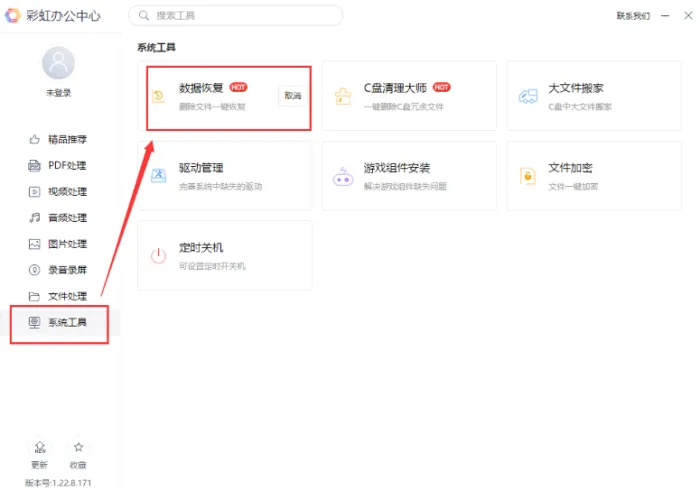Open the 大文件搬家 tool card
Viewport: 700px width, 490px height.
pyautogui.click(x=594, y=96)
